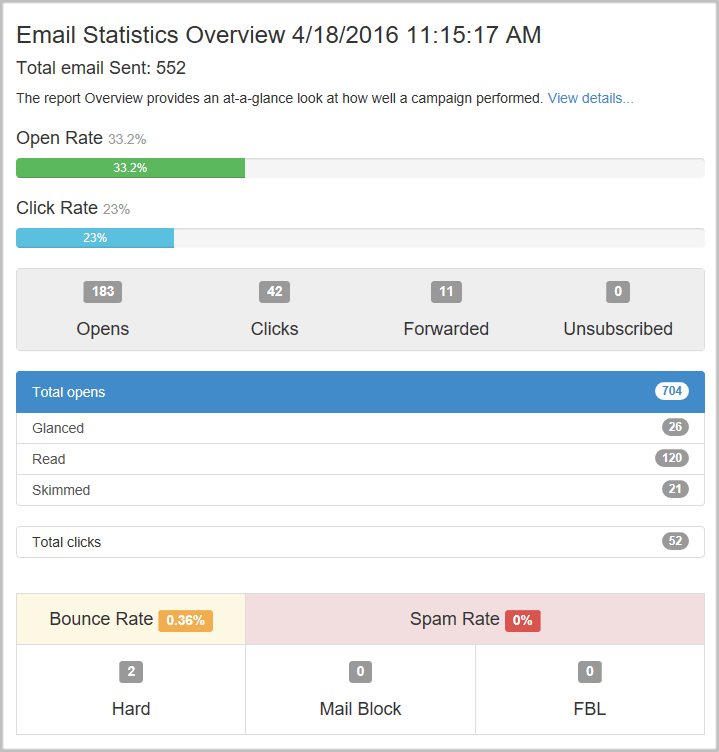
Task: Open the View details... link
Action: tap(590, 98)
